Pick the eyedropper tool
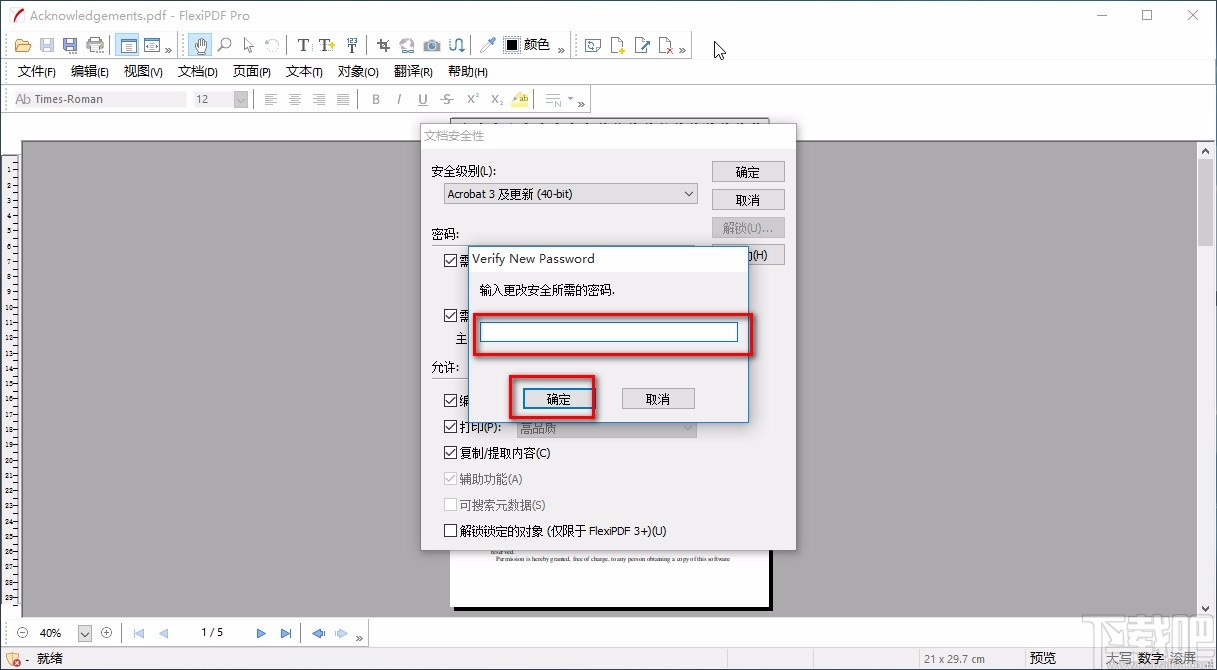 point(487,45)
